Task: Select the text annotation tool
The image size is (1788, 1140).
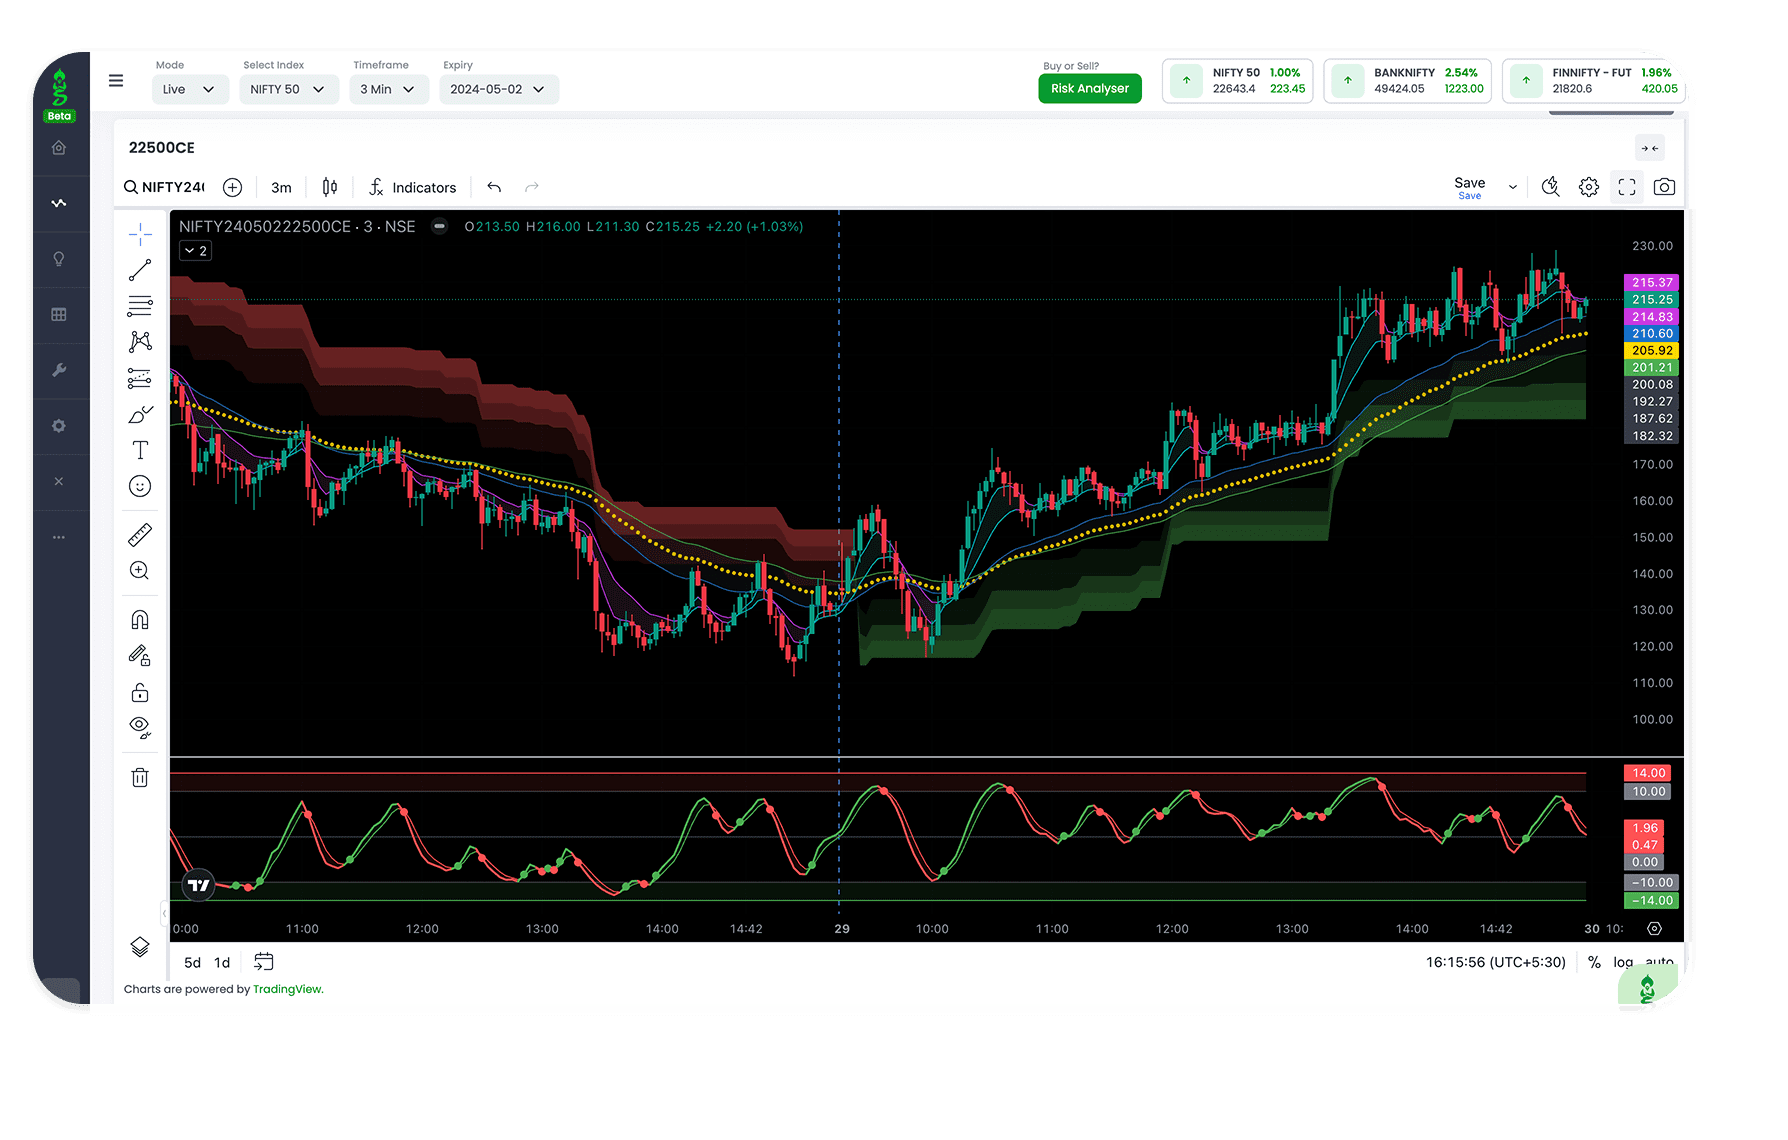Action: 140,450
